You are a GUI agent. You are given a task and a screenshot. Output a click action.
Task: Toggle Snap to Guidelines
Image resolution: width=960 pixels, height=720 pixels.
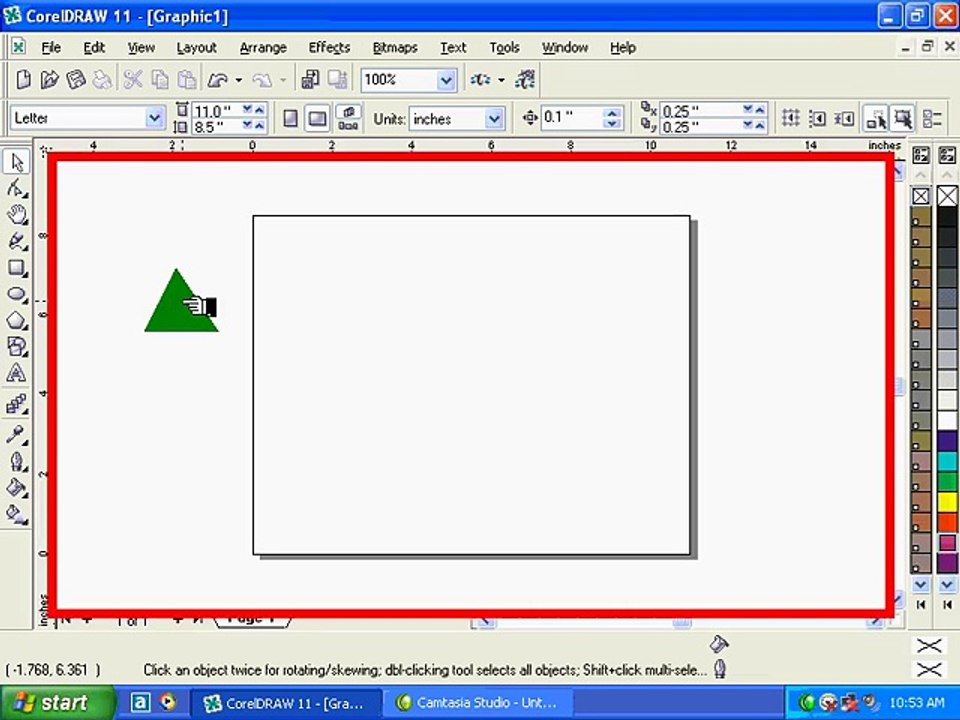[x=817, y=118]
